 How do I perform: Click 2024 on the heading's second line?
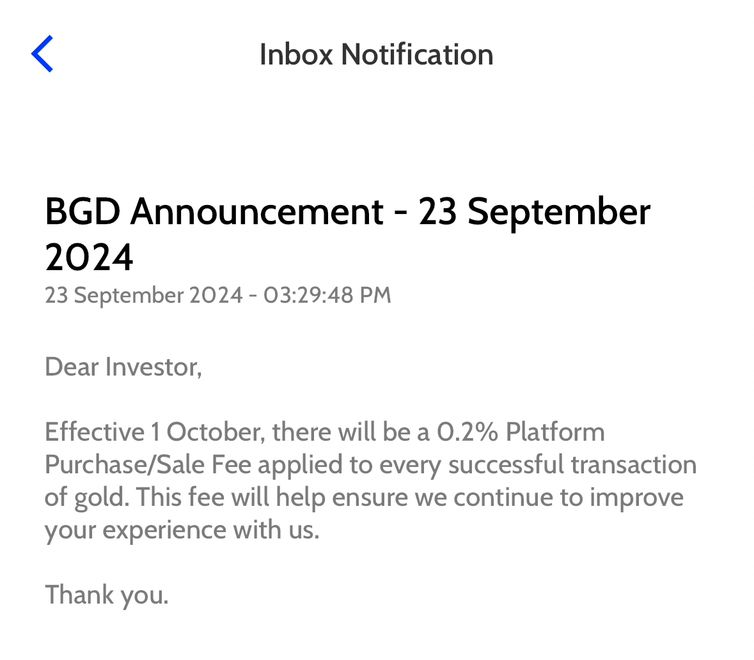point(89,258)
